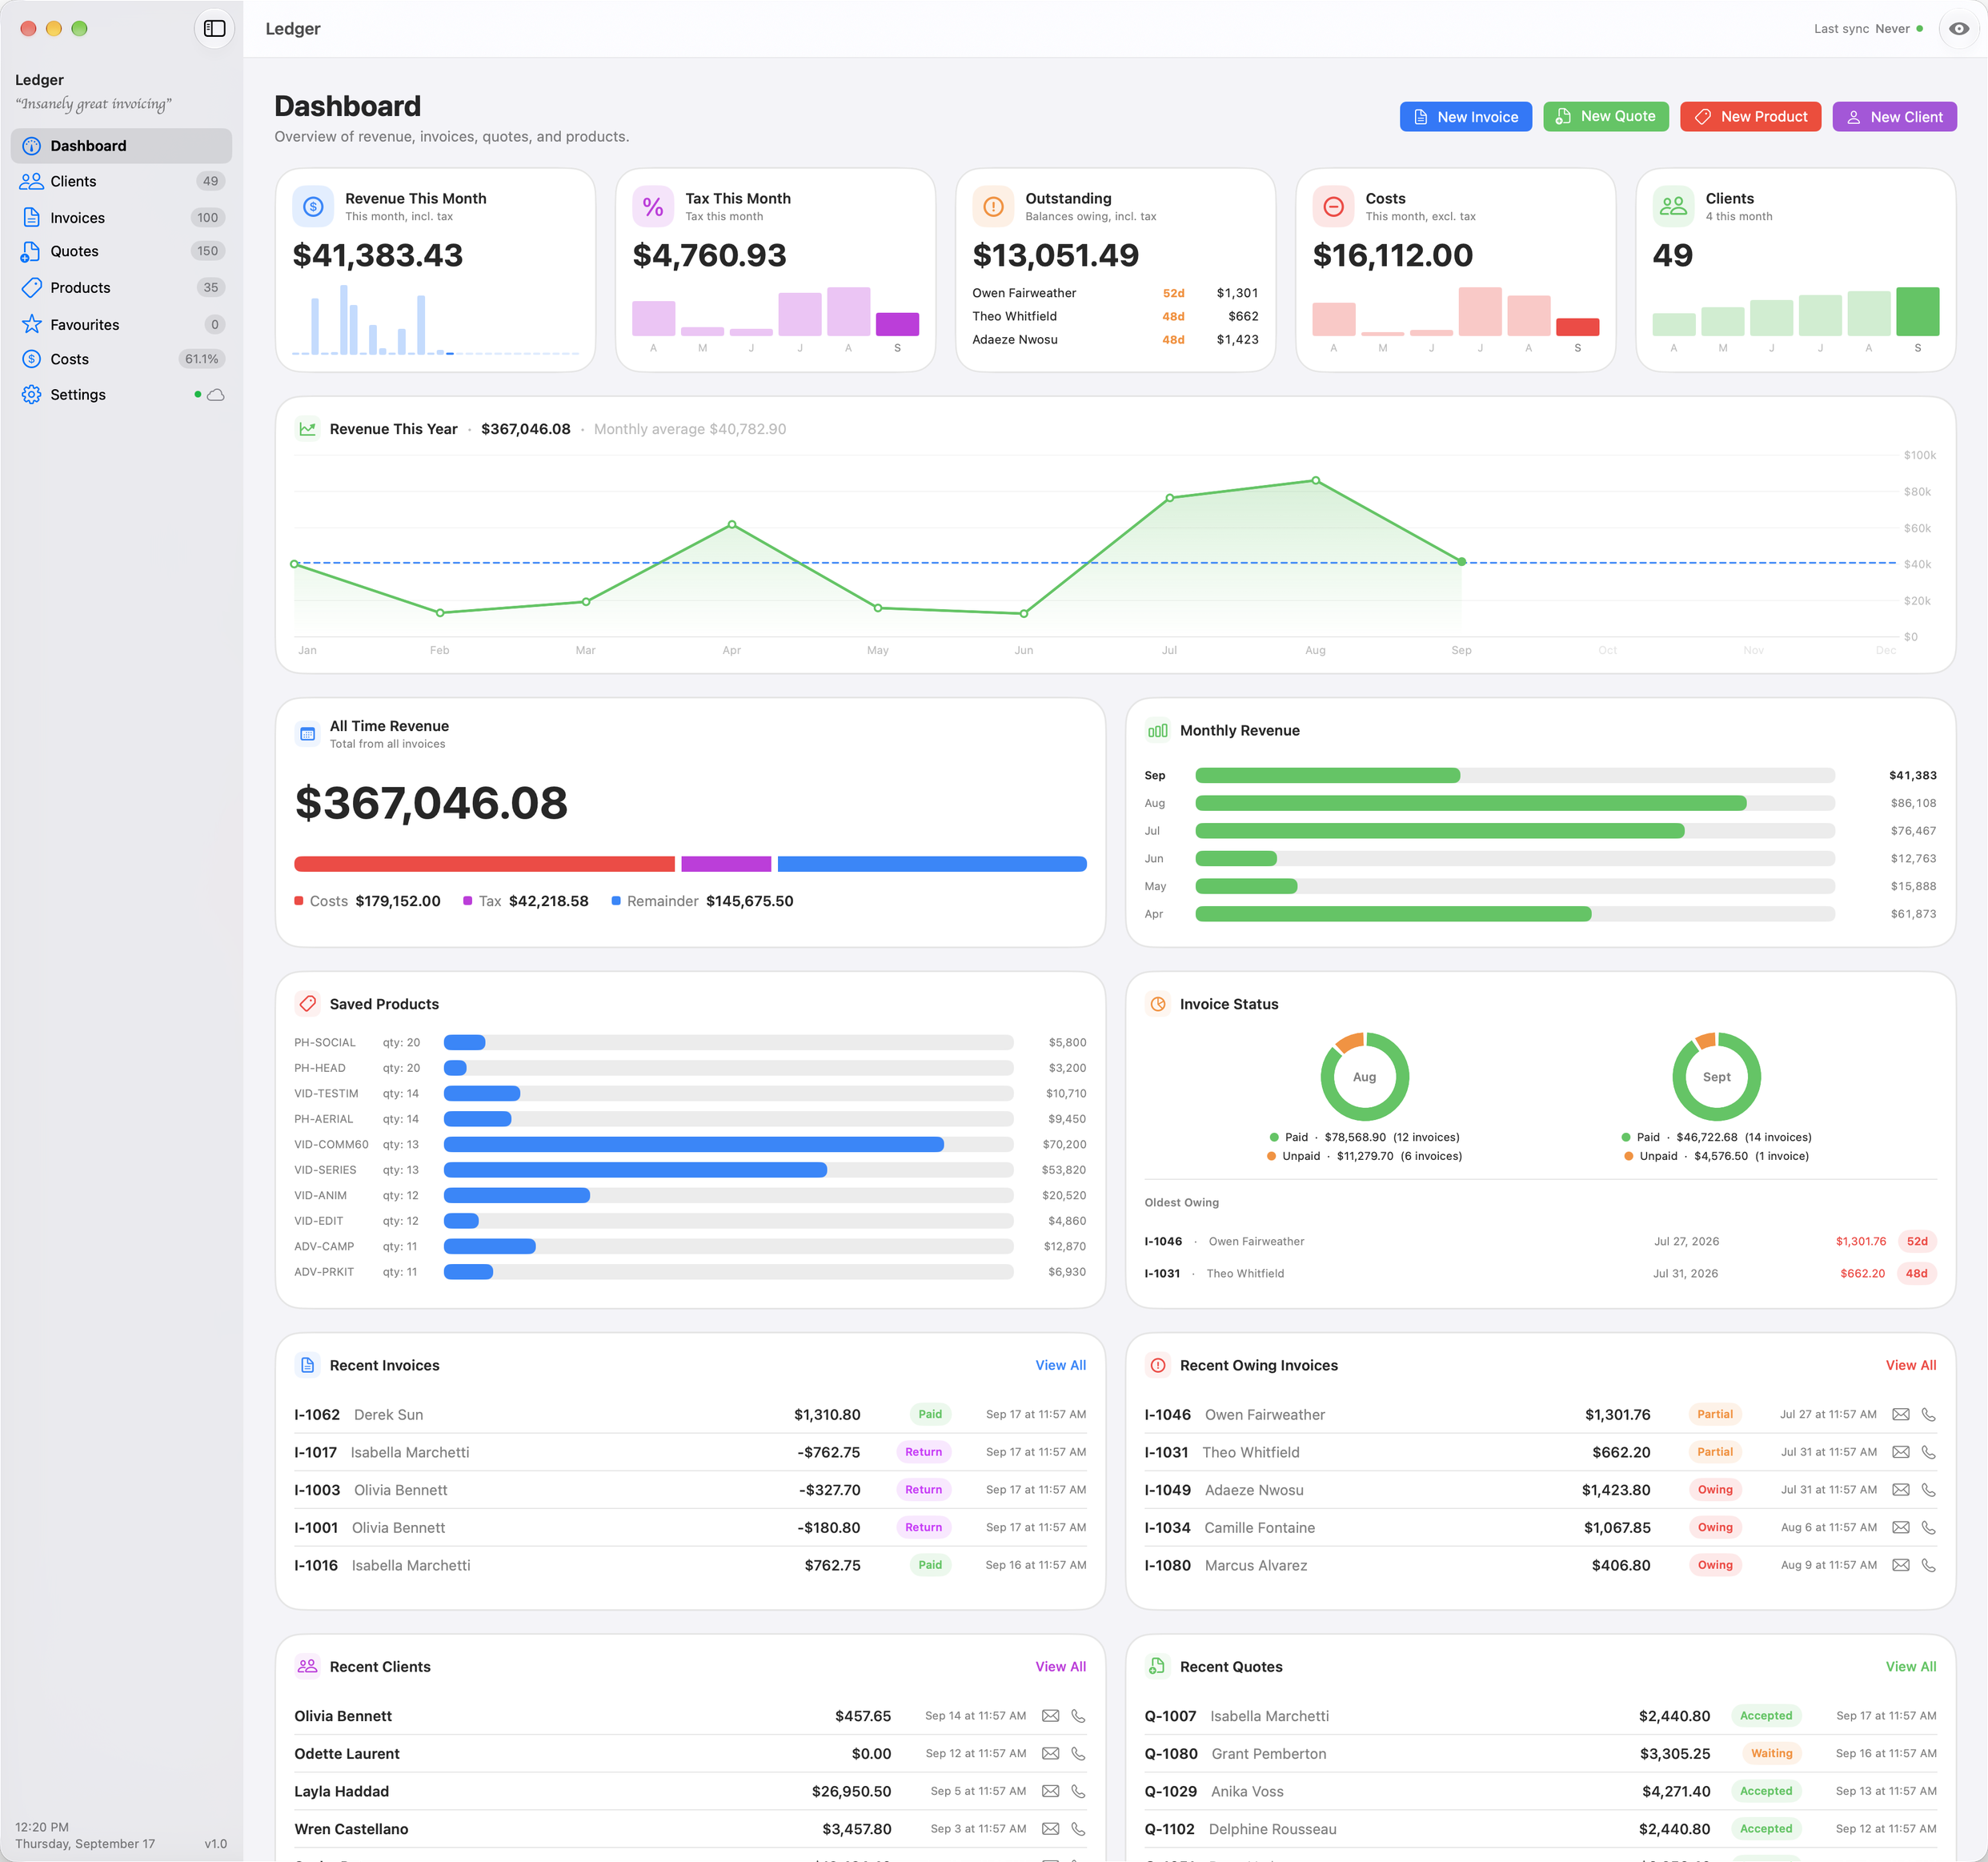1988x1862 pixels.
Task: Click the Aug bar in Monthly Revenue
Action: [1470, 803]
